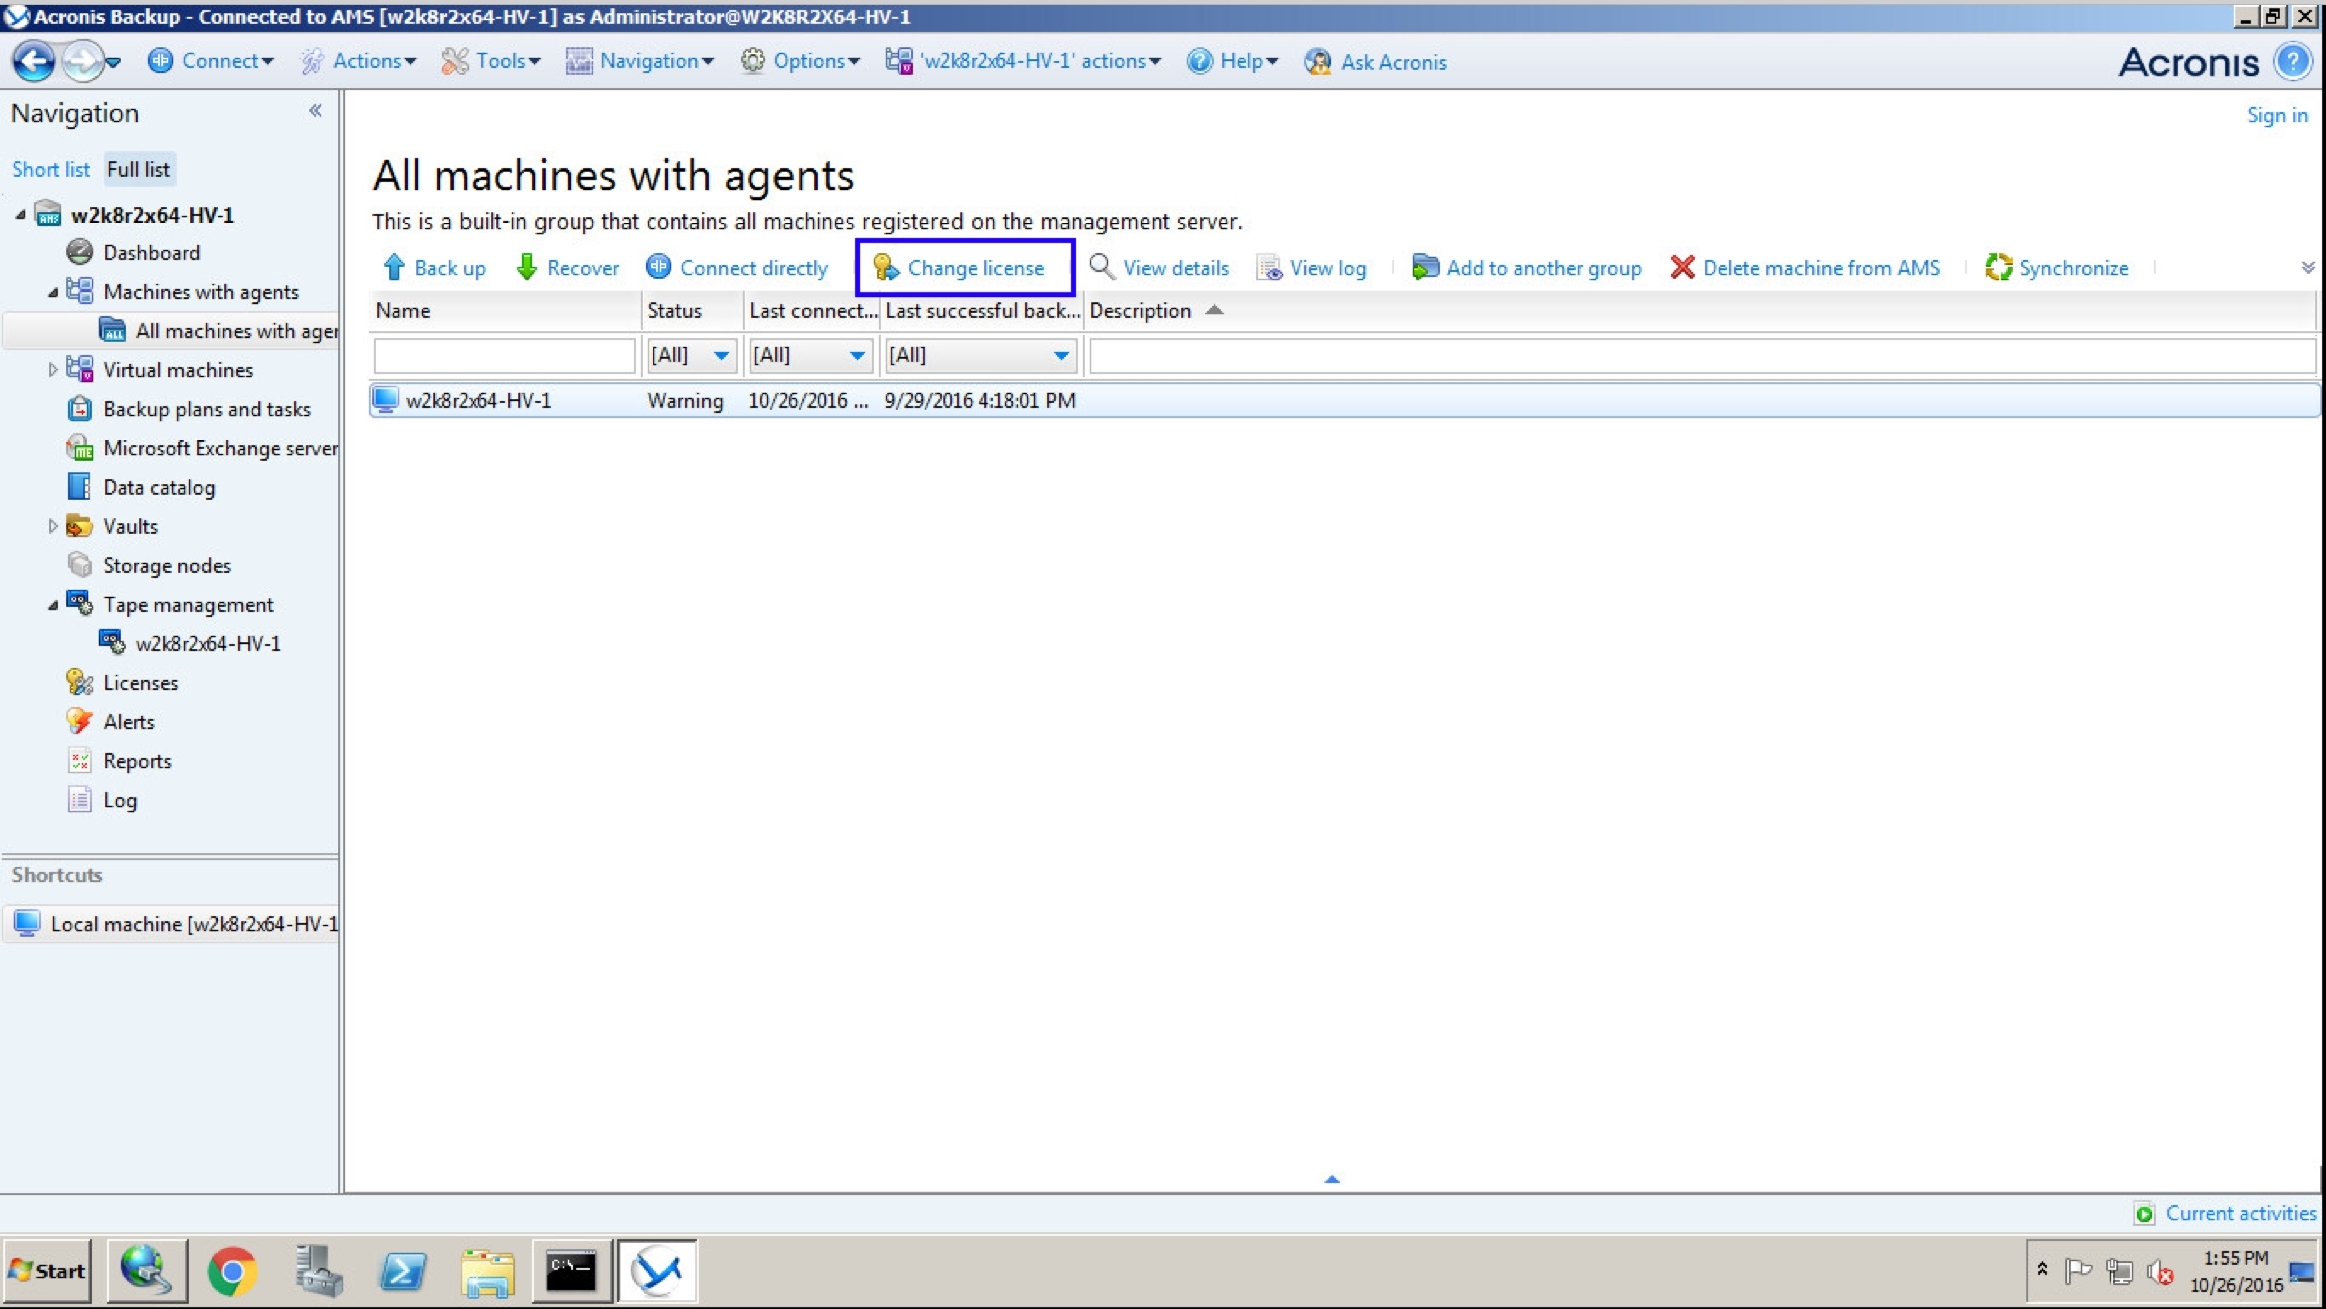Expand the Vaults tree node
2326x1309 pixels.
(52, 526)
